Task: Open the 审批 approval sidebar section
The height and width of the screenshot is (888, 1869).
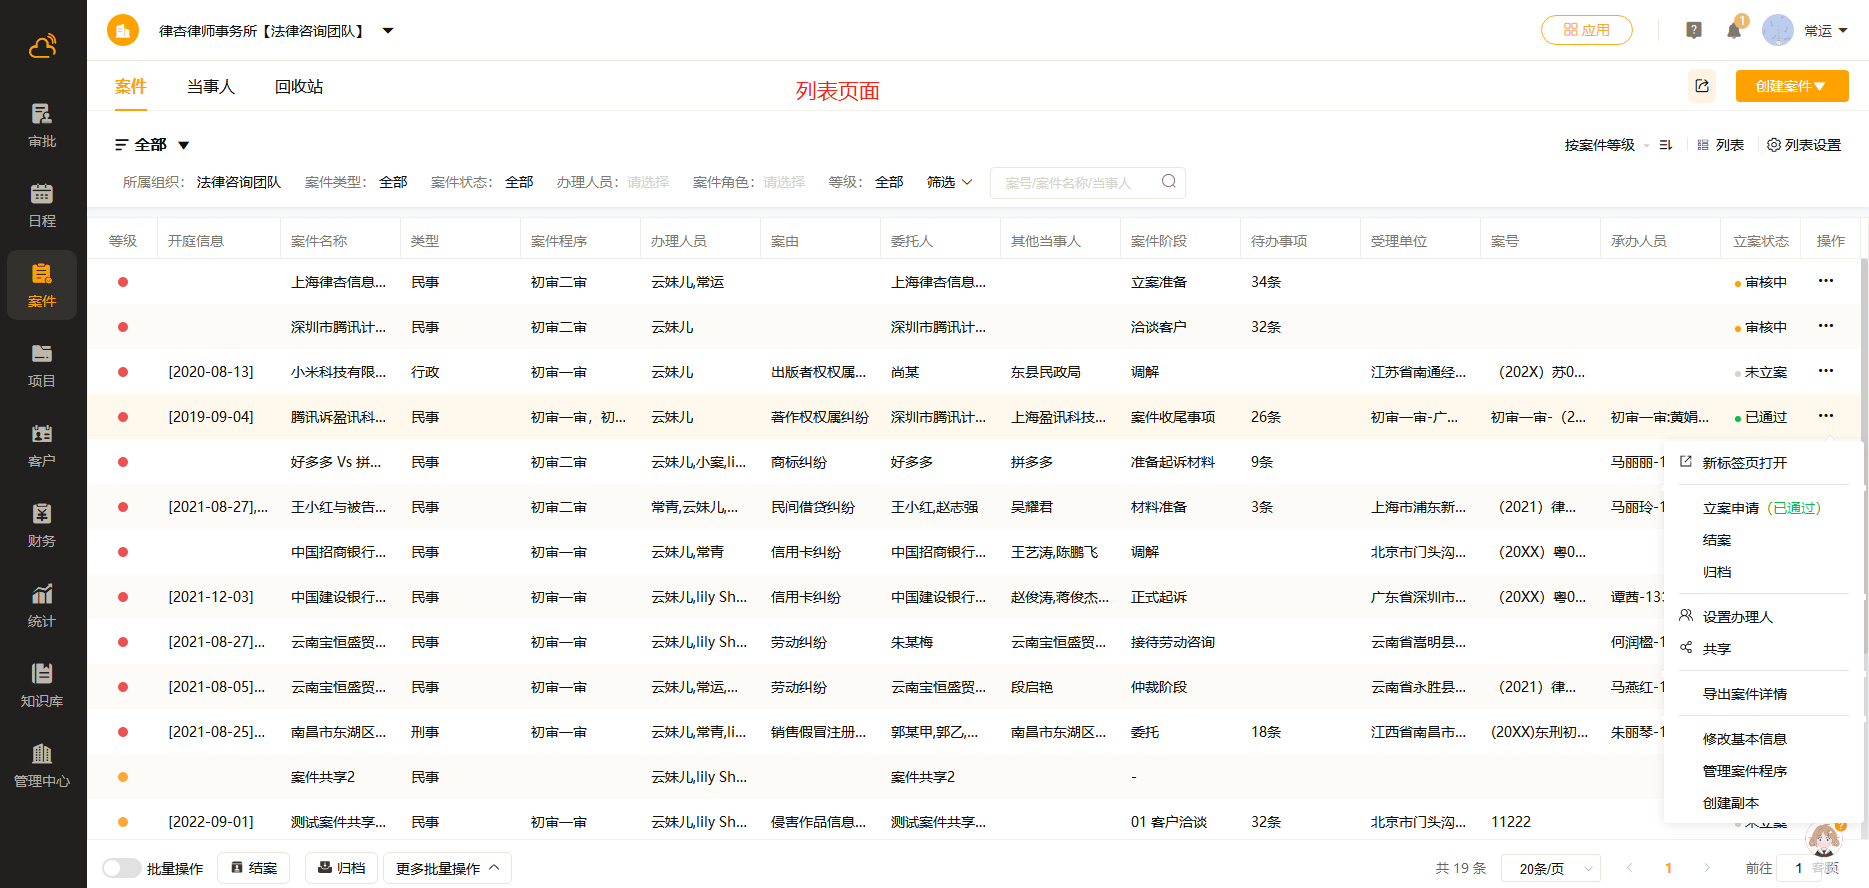Action: click(42, 126)
